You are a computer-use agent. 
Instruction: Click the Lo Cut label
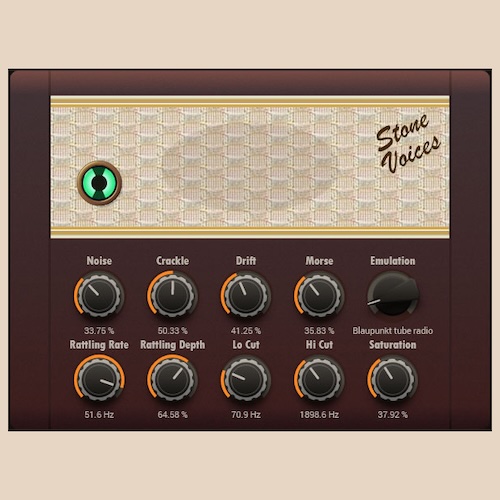246,345
